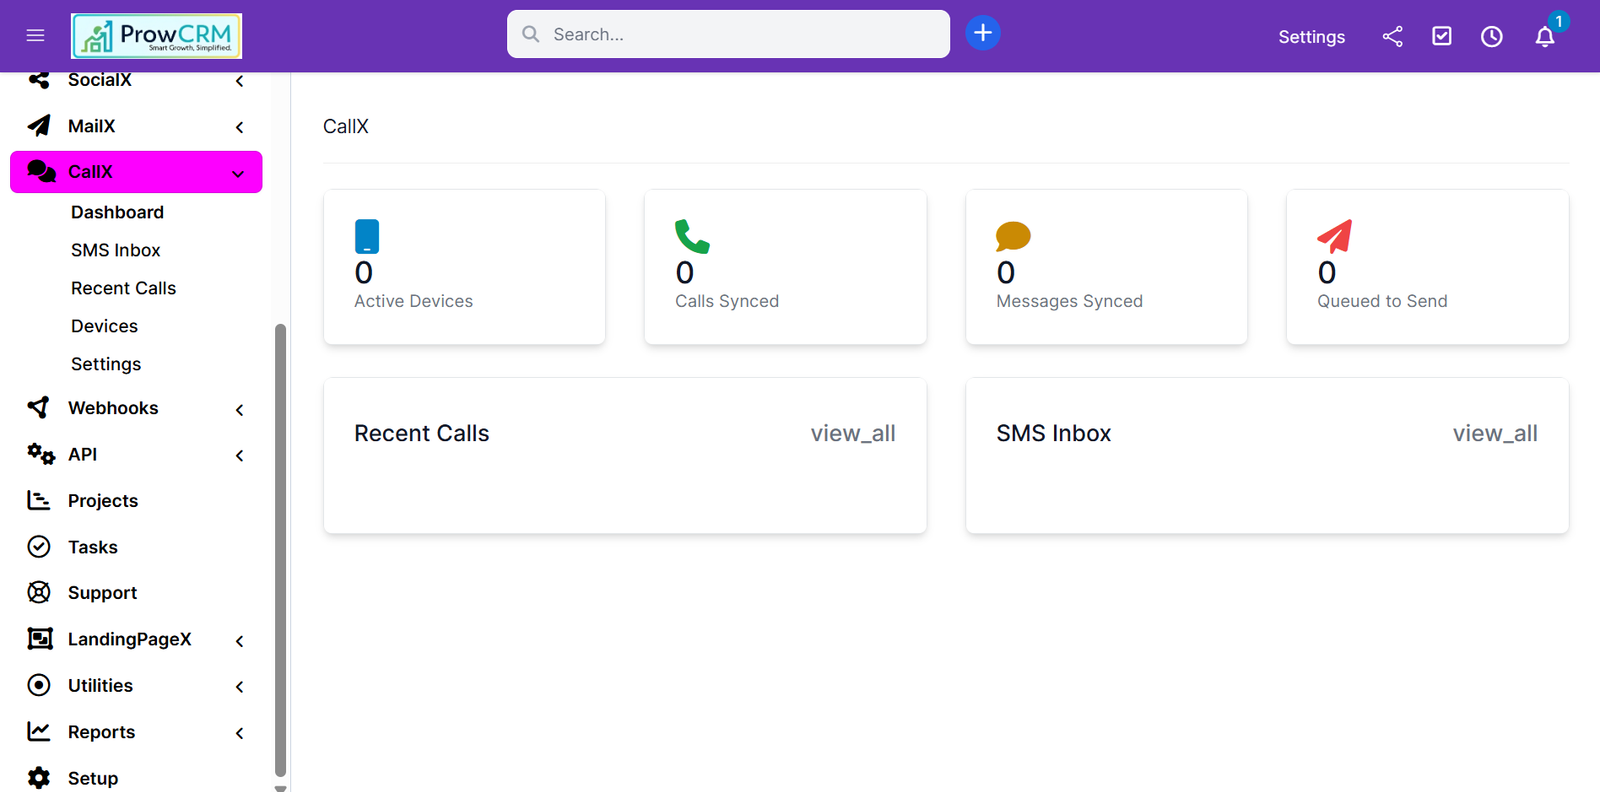1600x792 pixels.
Task: Open Dashboard under CallX
Action: coord(117,212)
